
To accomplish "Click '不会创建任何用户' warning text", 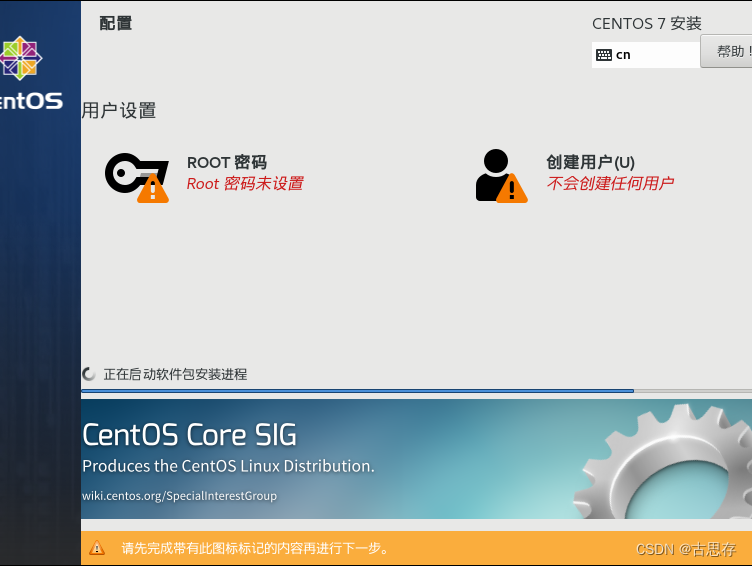I will 610,183.
